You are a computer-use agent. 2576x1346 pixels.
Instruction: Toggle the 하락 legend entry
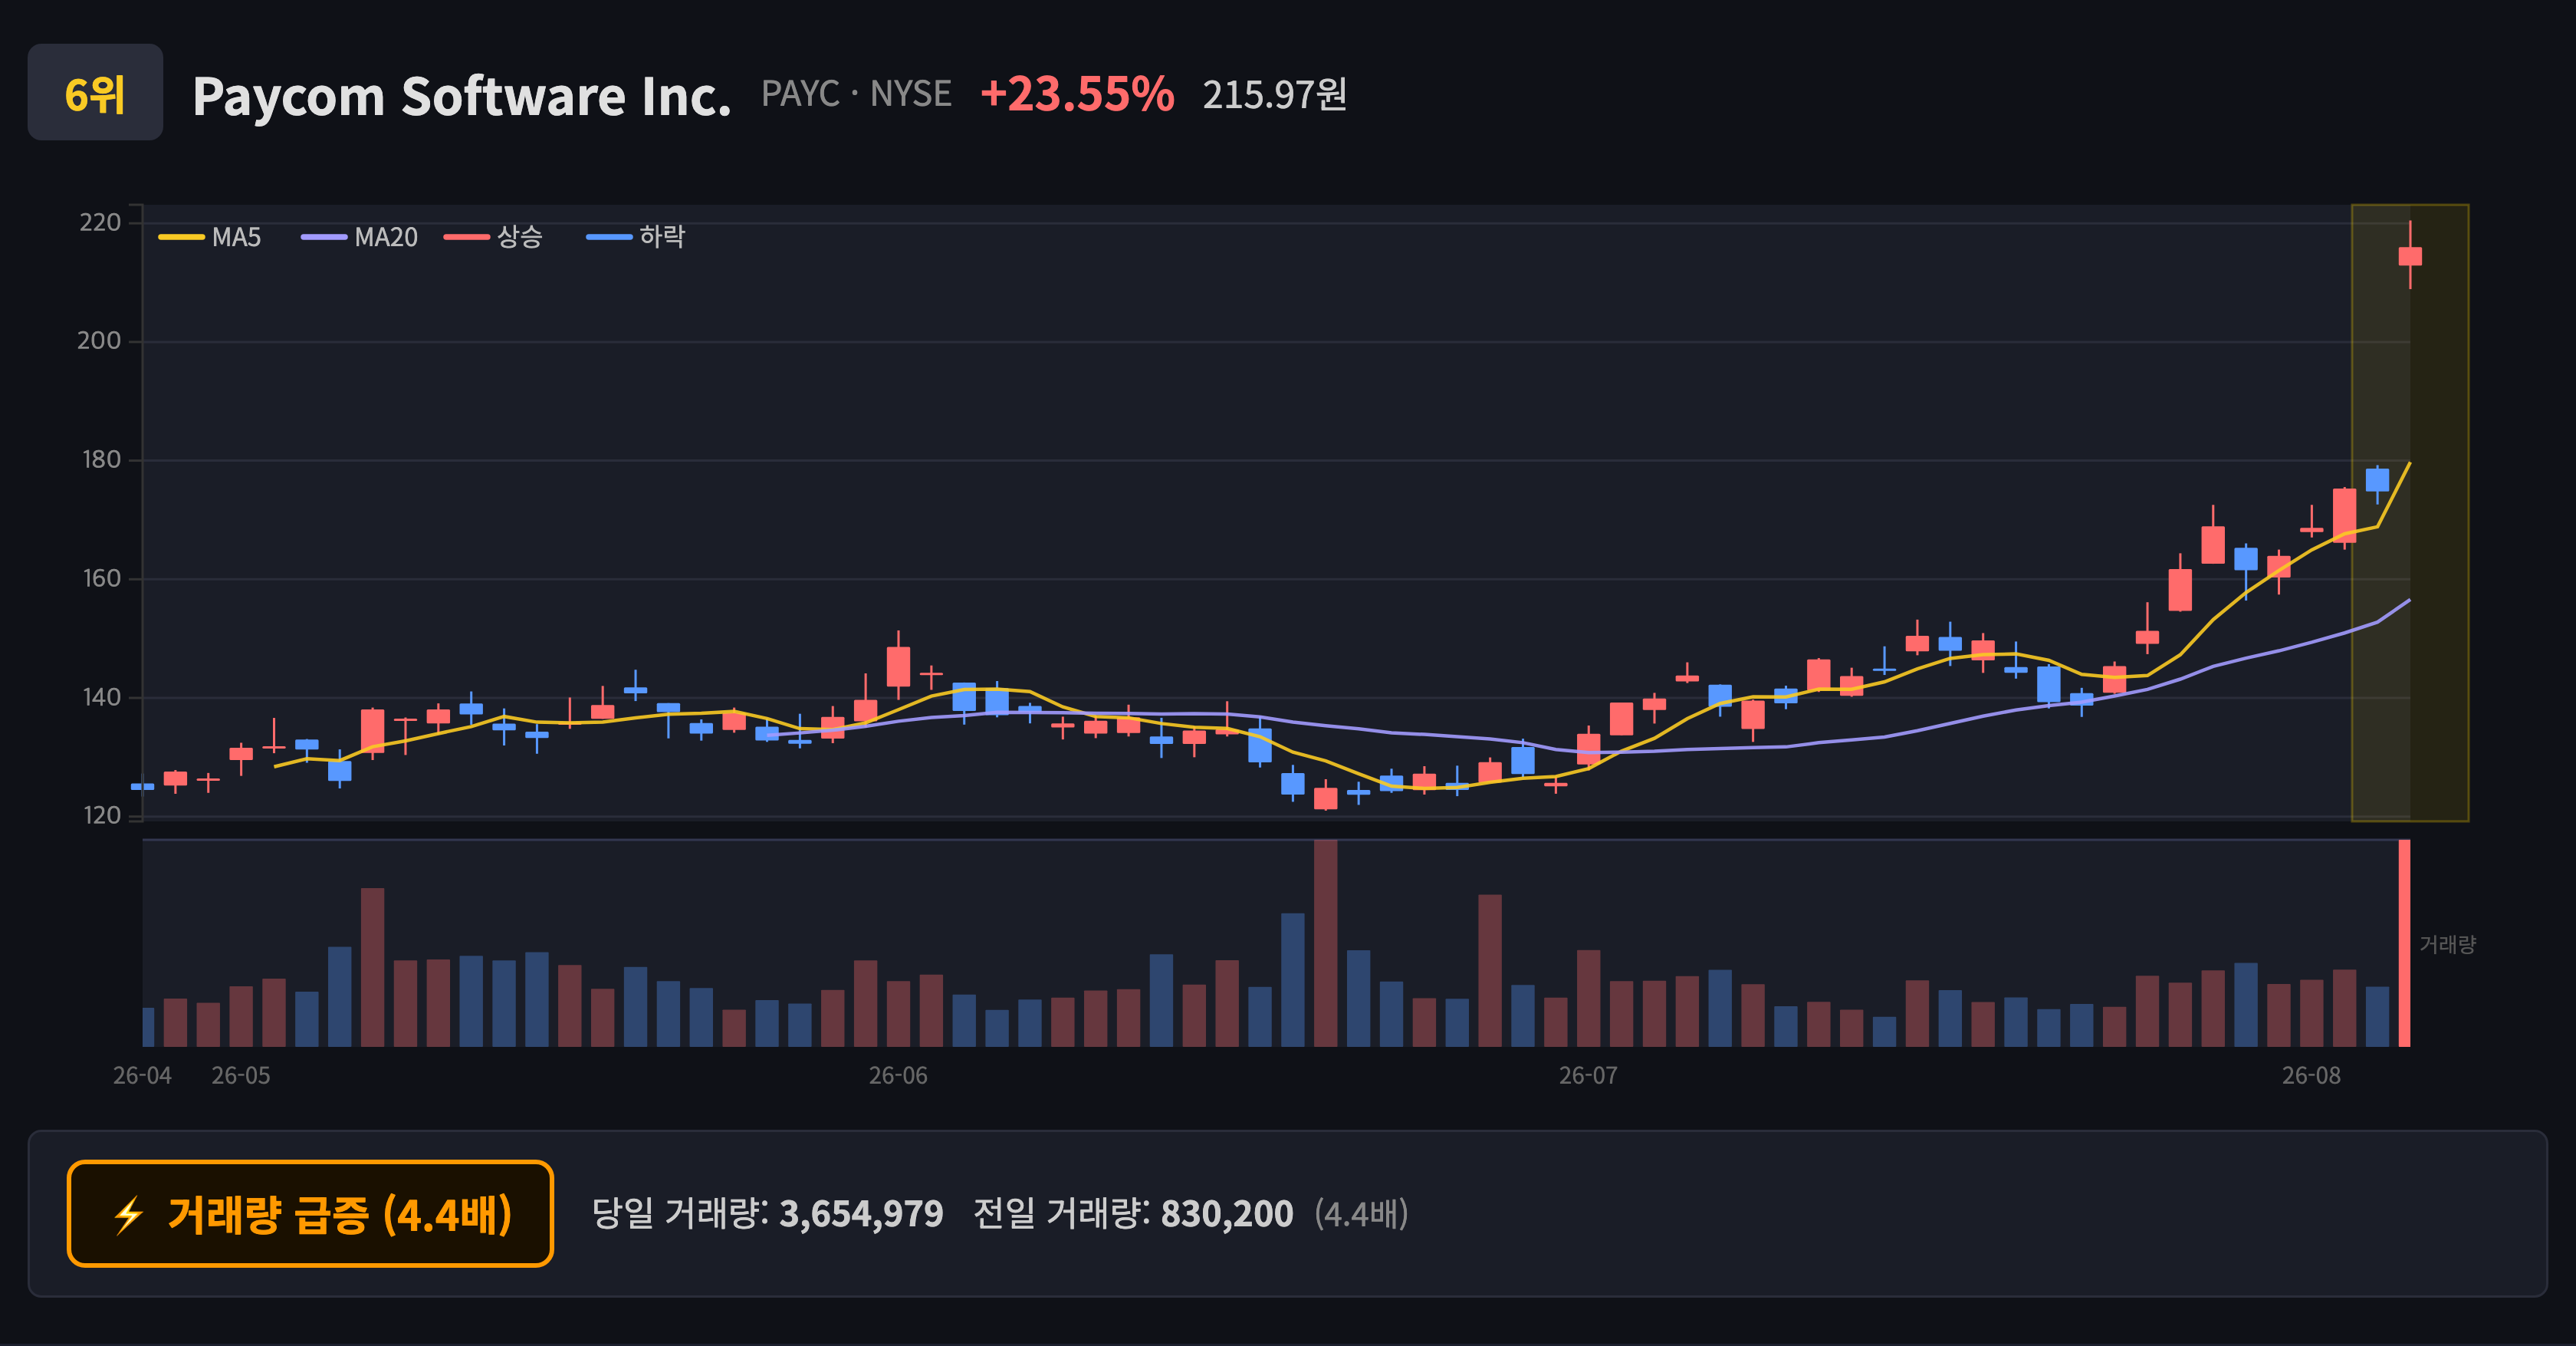pos(636,237)
